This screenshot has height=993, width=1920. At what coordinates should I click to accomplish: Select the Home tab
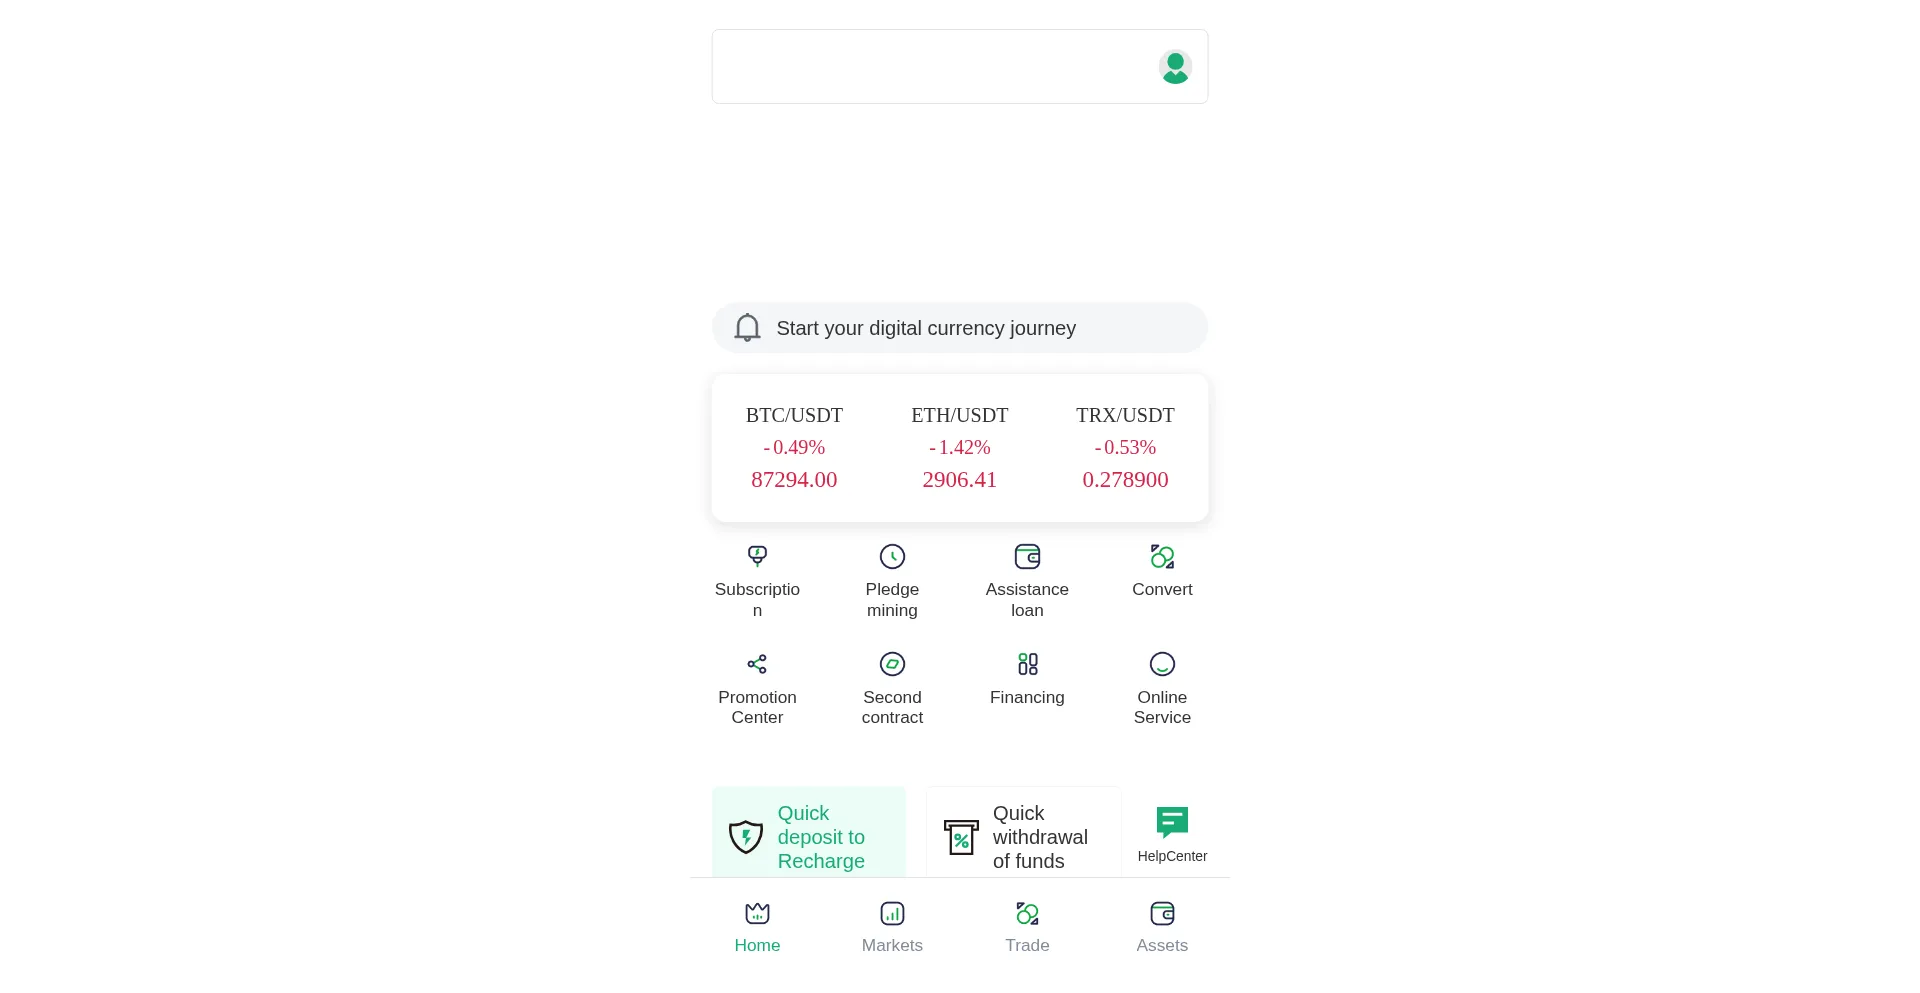click(x=757, y=927)
